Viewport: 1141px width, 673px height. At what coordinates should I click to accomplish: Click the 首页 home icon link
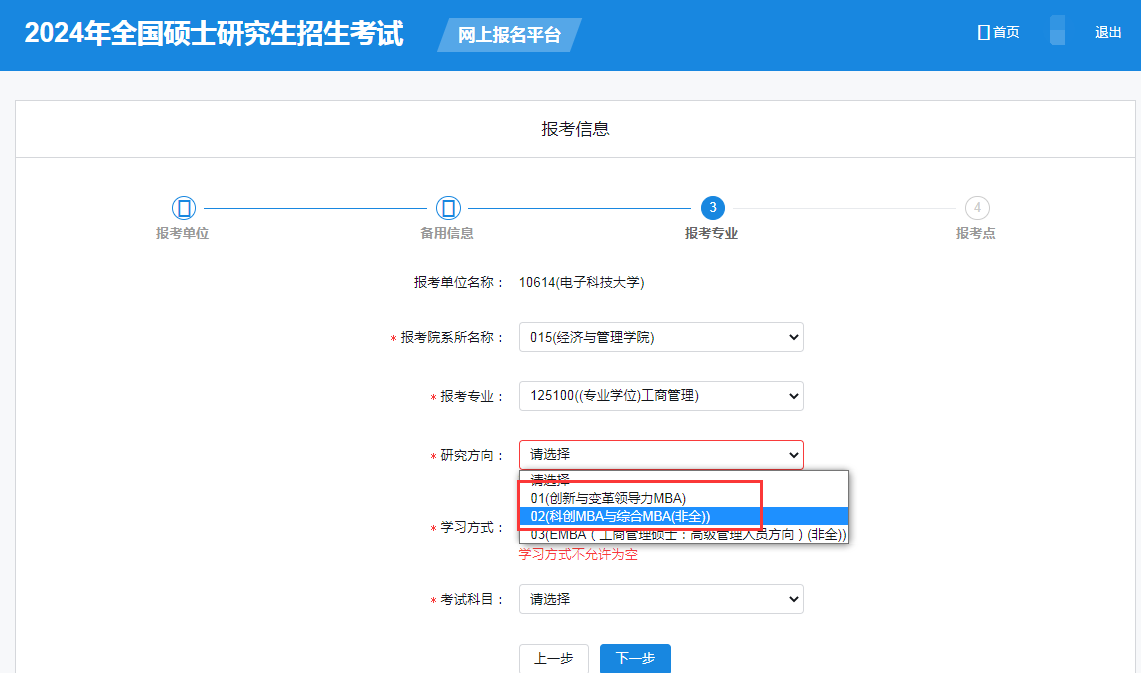pos(998,32)
